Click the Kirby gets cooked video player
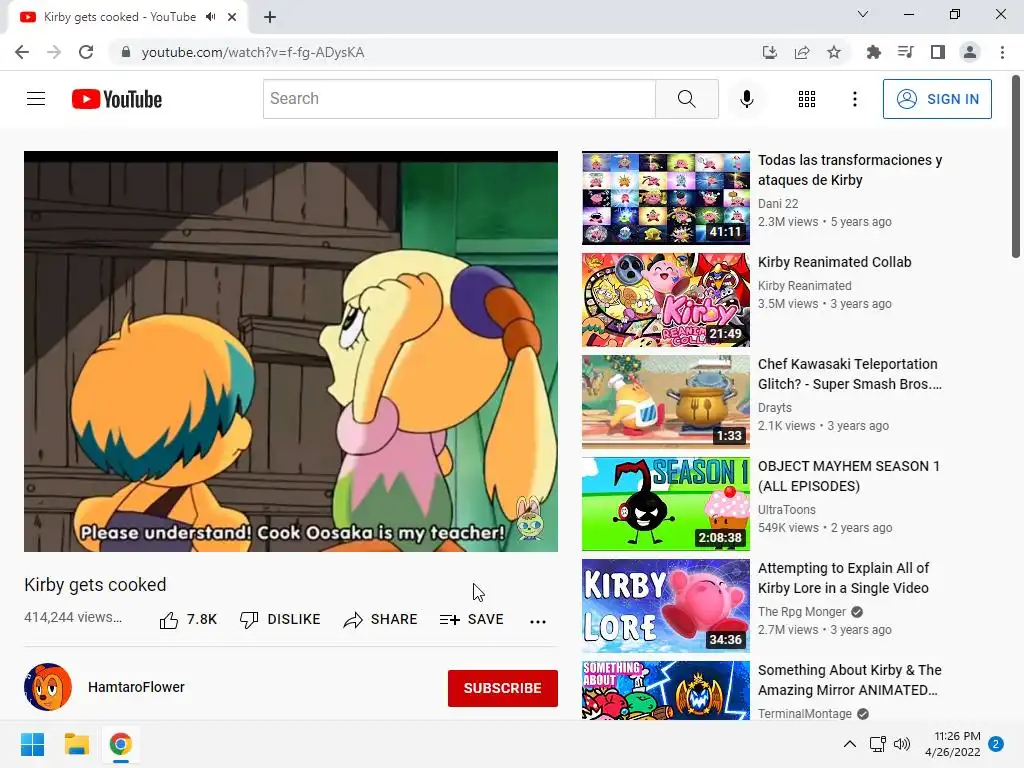1024x768 pixels. click(x=291, y=351)
